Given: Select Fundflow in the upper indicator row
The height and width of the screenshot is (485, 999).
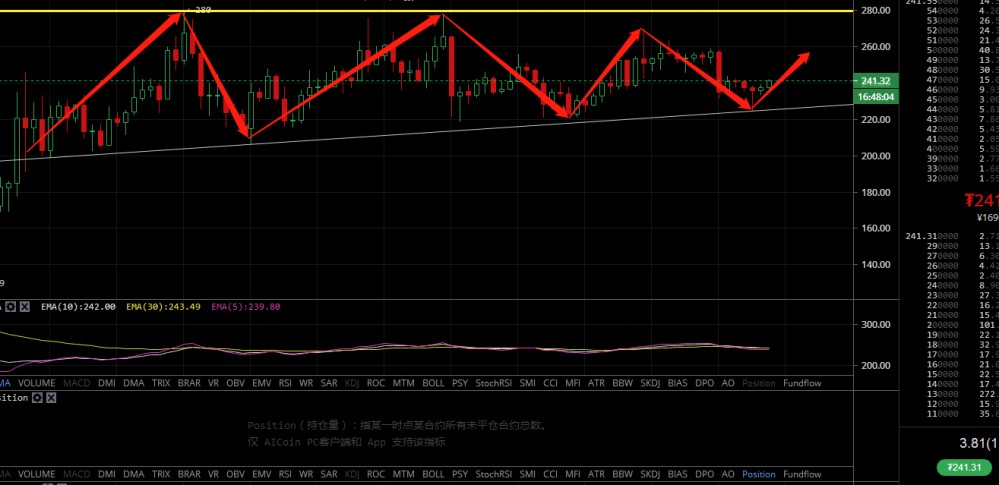Looking at the screenshot, I should (x=802, y=383).
